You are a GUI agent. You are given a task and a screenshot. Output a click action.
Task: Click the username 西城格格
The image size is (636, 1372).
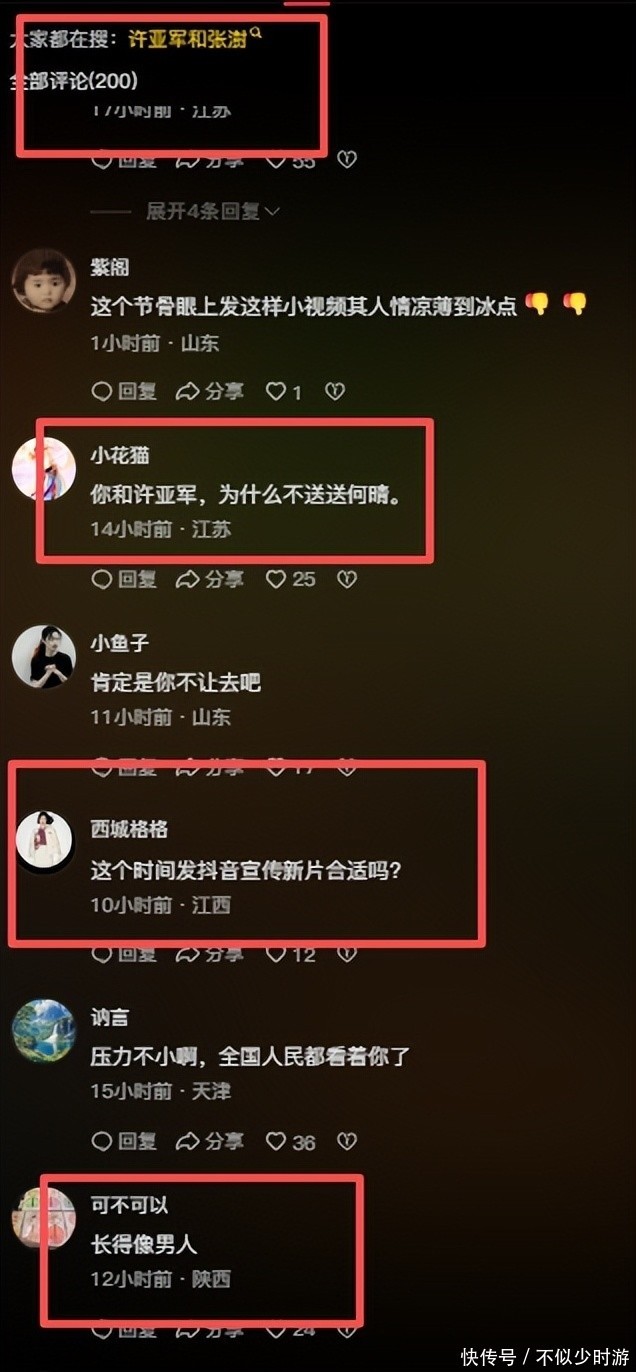[x=130, y=829]
